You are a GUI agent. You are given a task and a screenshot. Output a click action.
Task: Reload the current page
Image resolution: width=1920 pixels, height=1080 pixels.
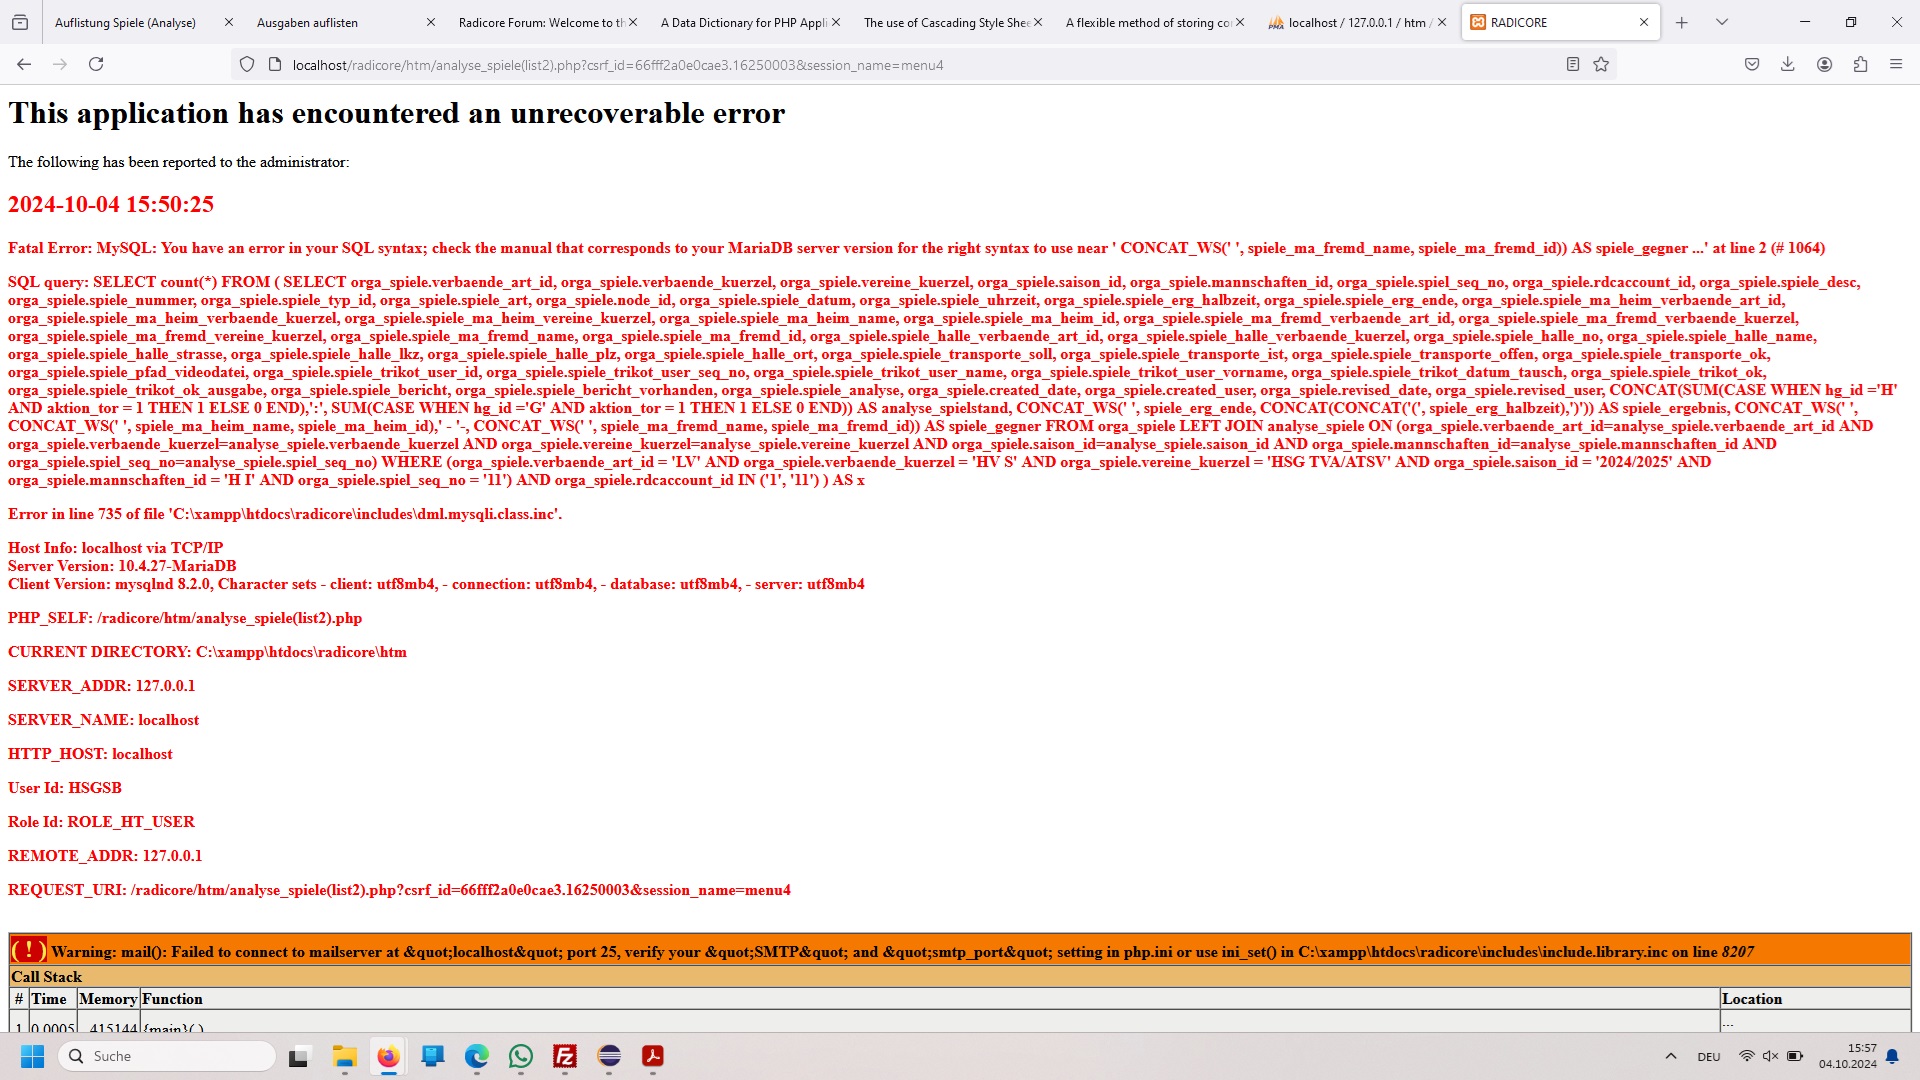(x=96, y=65)
